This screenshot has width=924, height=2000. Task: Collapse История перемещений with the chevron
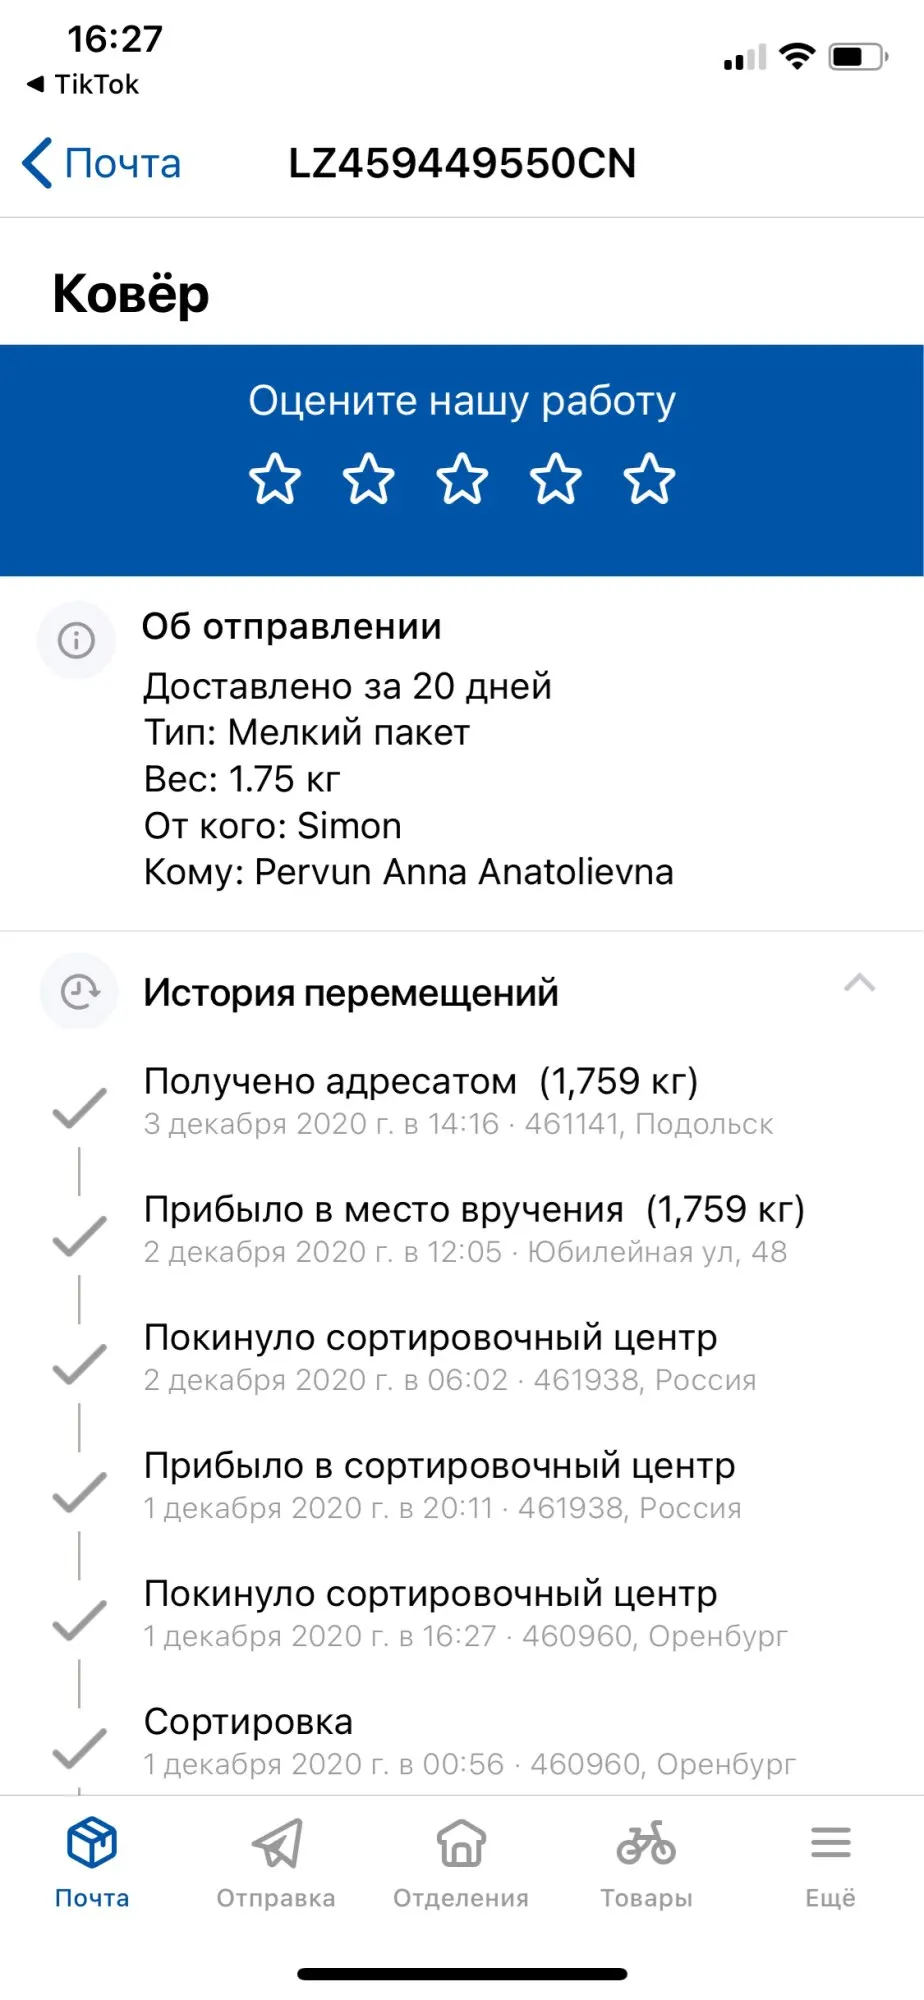[859, 984]
